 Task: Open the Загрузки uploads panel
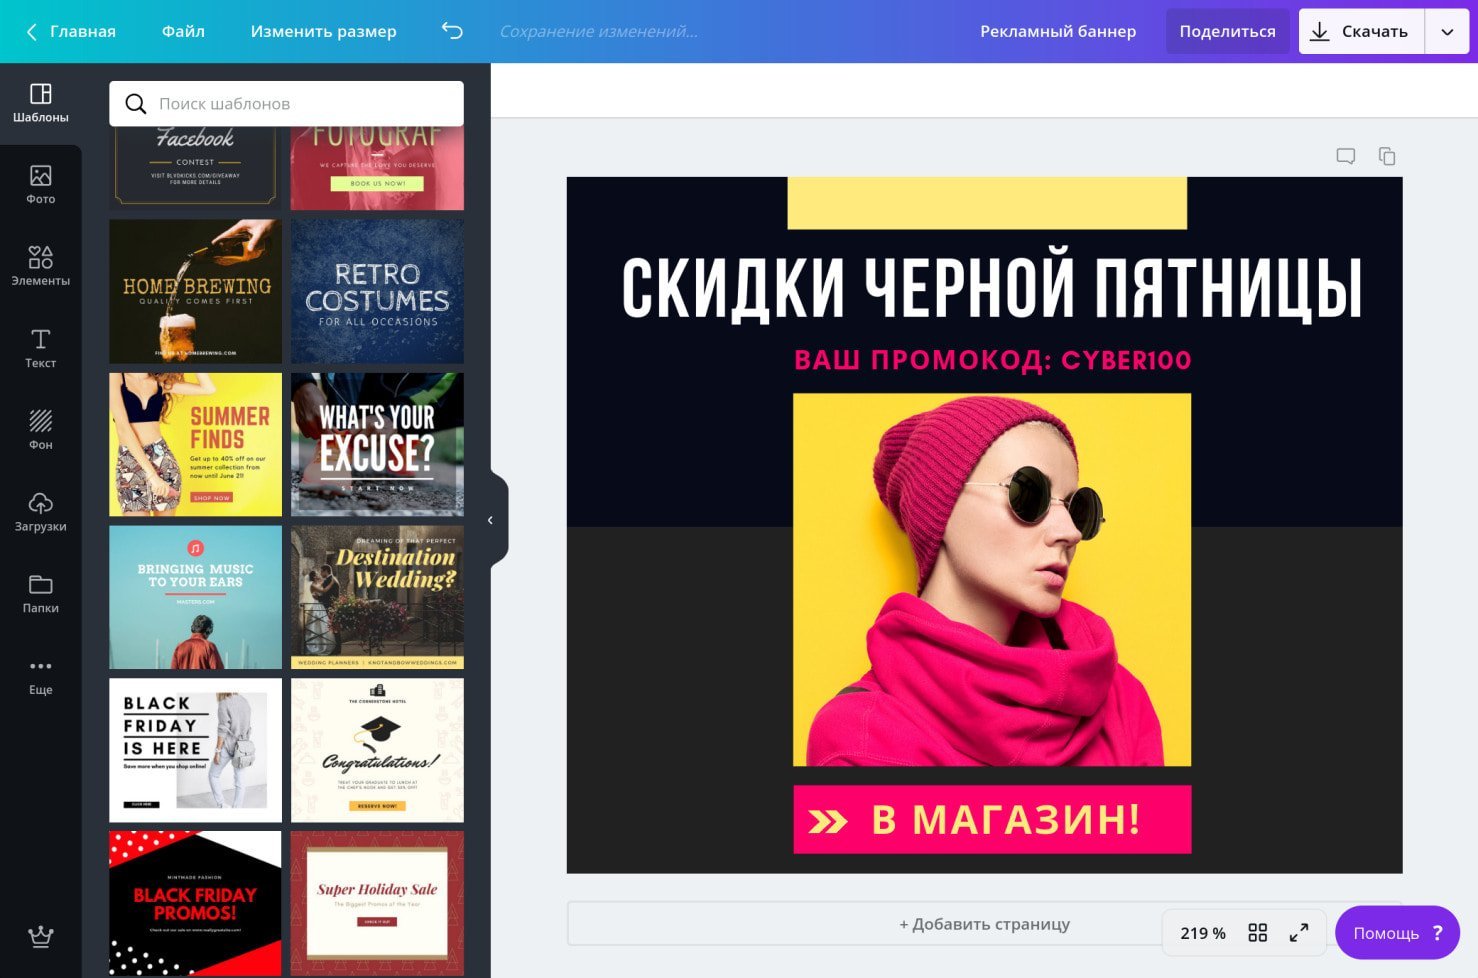(x=40, y=512)
